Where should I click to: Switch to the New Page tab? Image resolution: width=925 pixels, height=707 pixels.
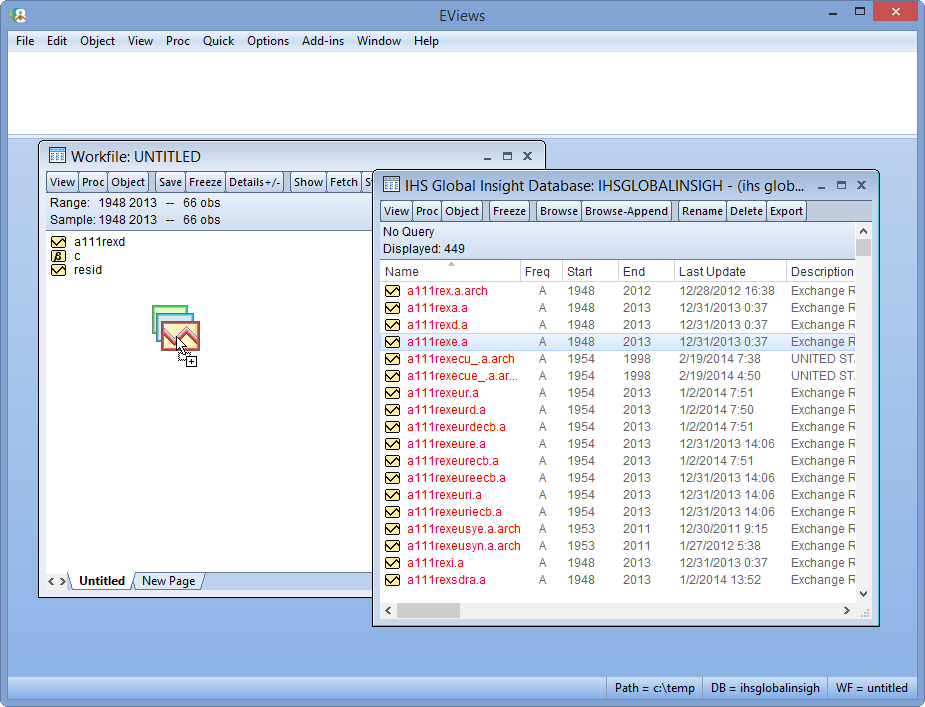point(167,580)
